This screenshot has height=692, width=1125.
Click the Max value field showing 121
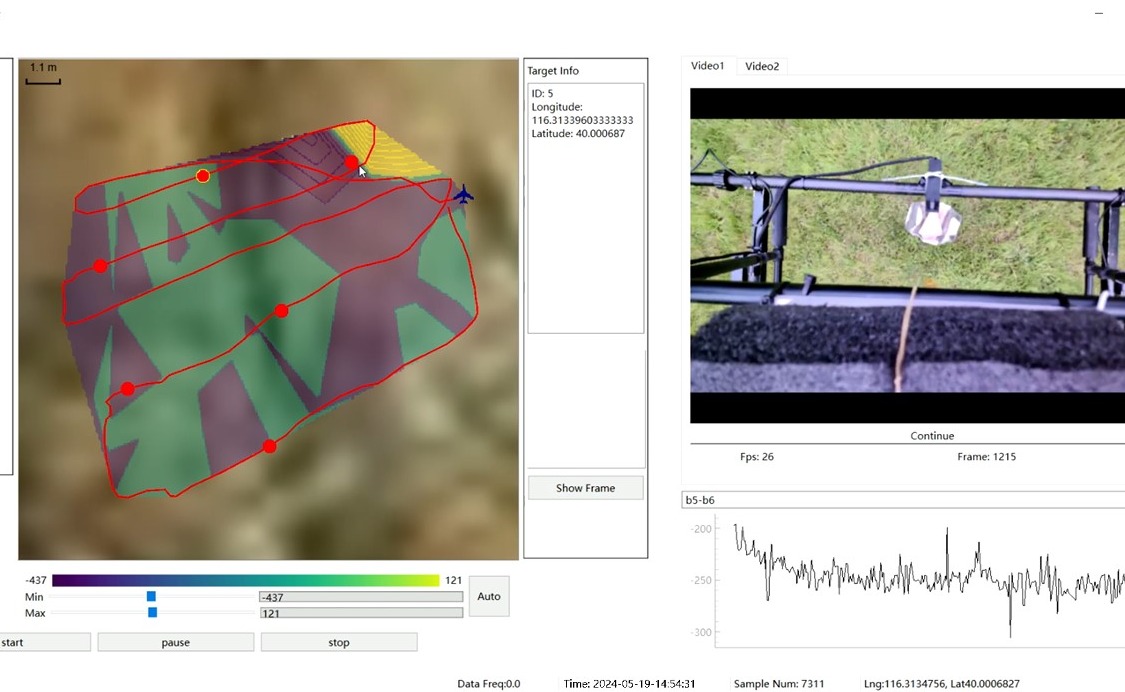coord(360,613)
